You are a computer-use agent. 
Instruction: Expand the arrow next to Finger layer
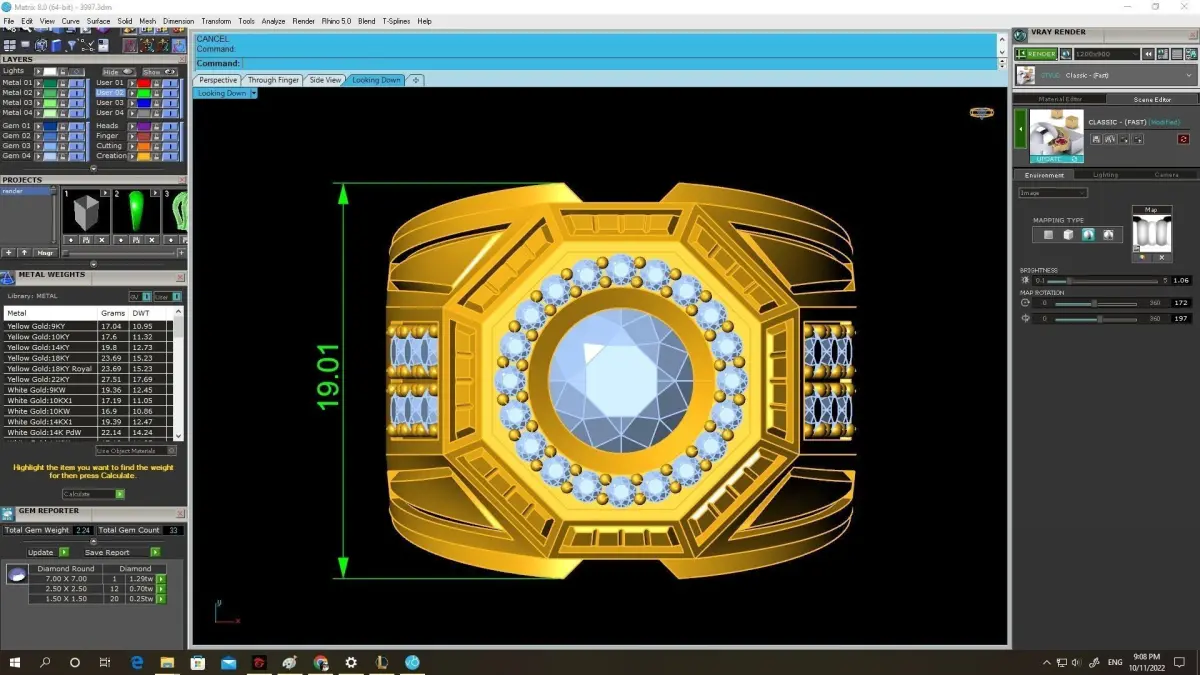(x=131, y=136)
